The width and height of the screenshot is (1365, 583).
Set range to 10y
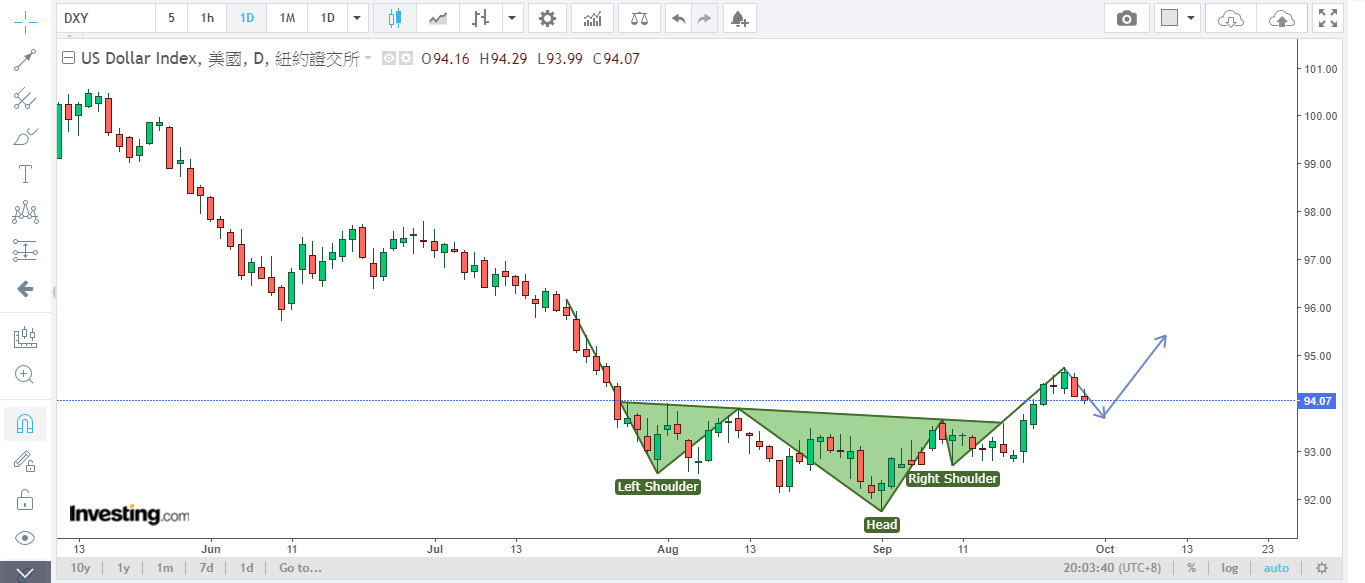(x=80, y=568)
